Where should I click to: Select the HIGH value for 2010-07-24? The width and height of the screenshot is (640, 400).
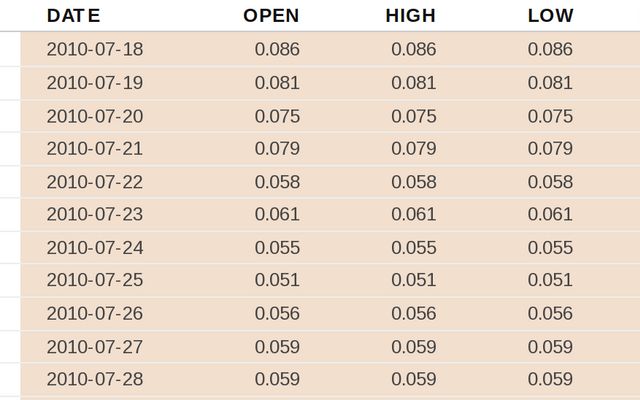coord(413,247)
